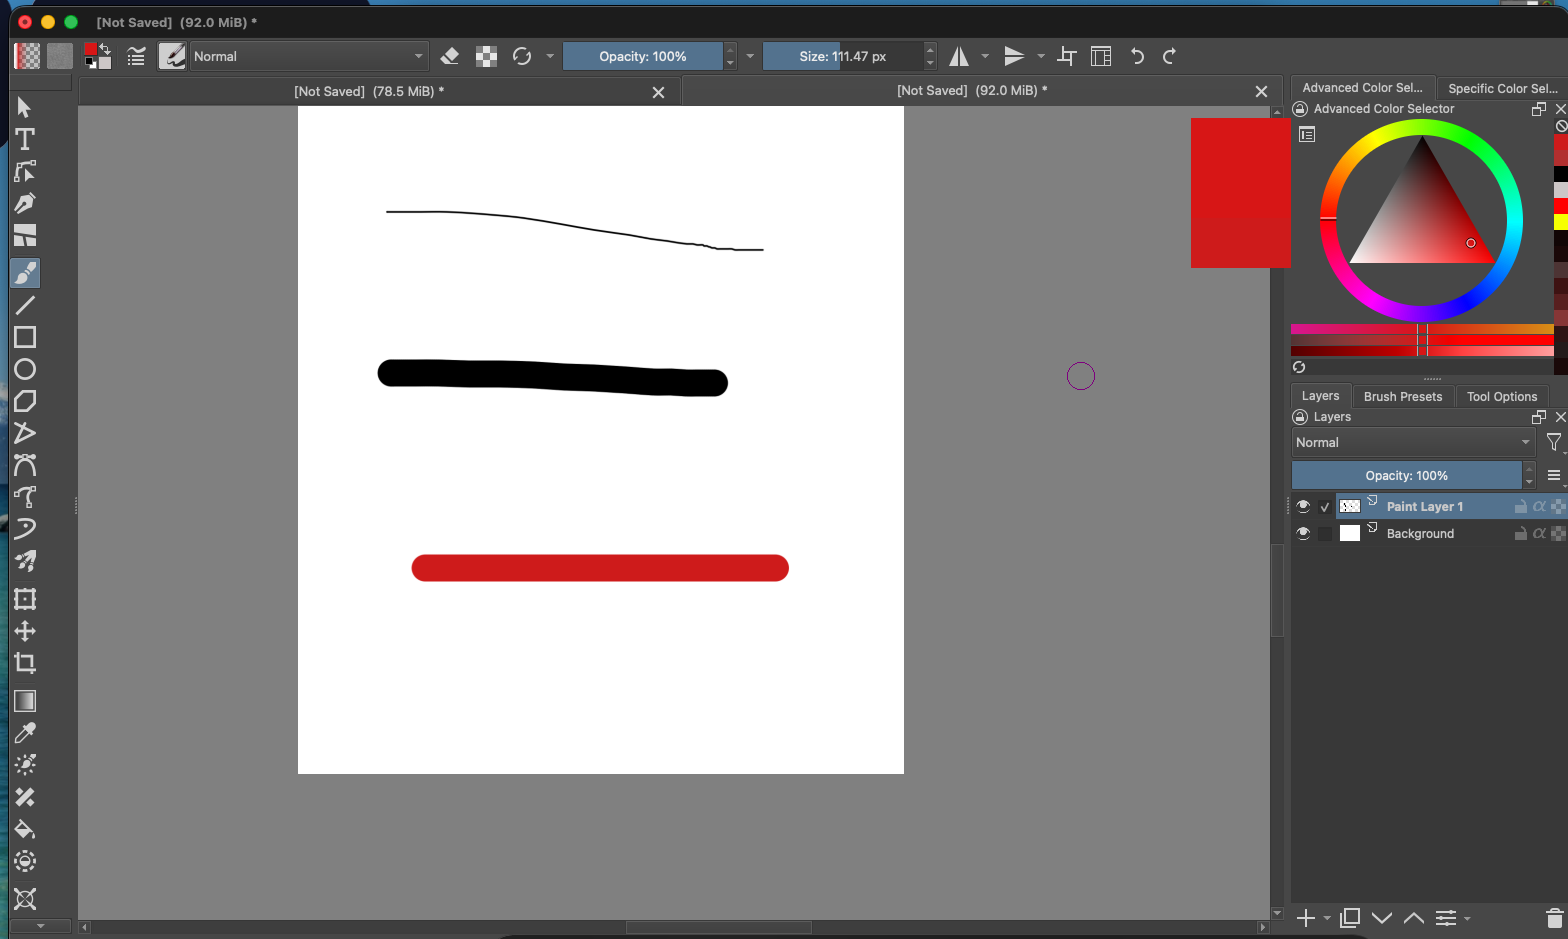Image resolution: width=1568 pixels, height=939 pixels.
Task: Select the Crop tool
Action: (25, 663)
